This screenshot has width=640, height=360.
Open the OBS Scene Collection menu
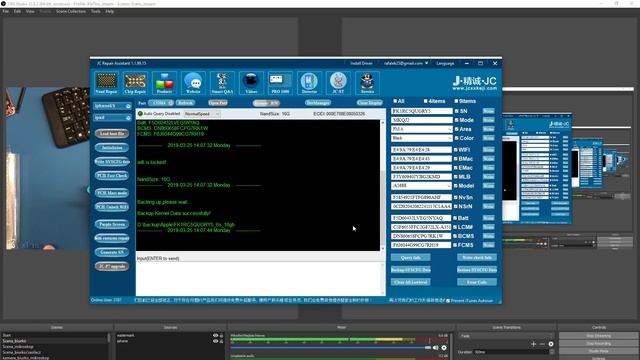coord(71,11)
